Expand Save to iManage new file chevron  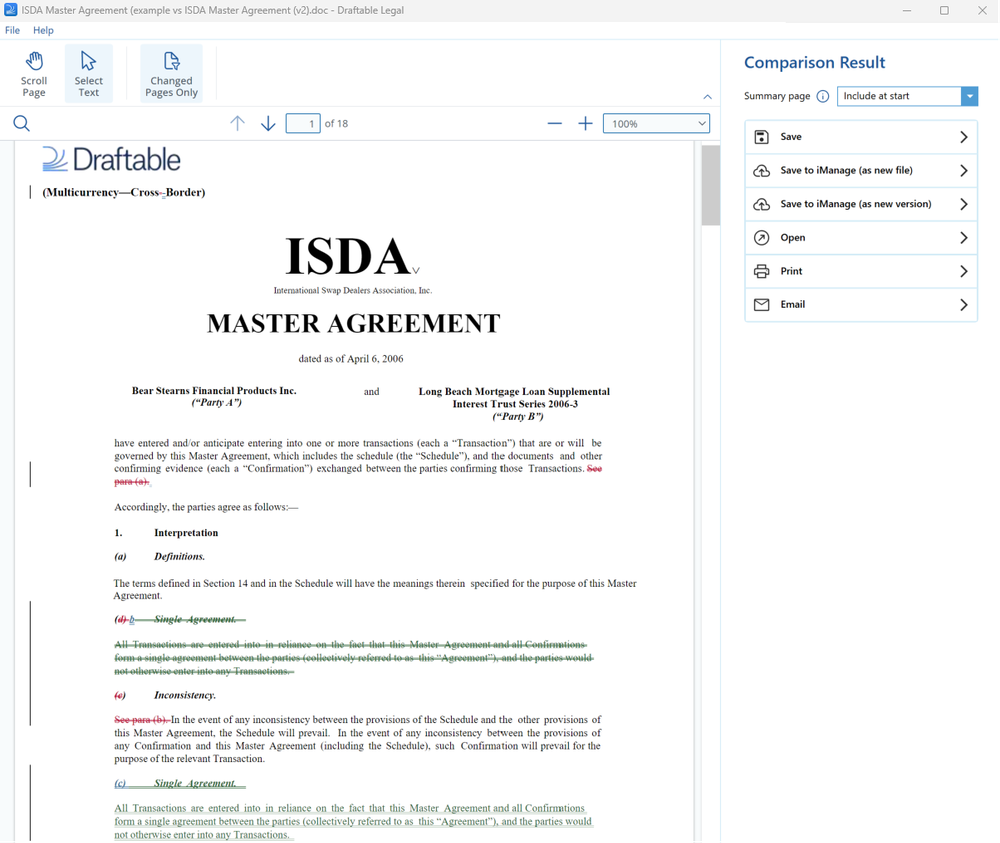(x=964, y=171)
